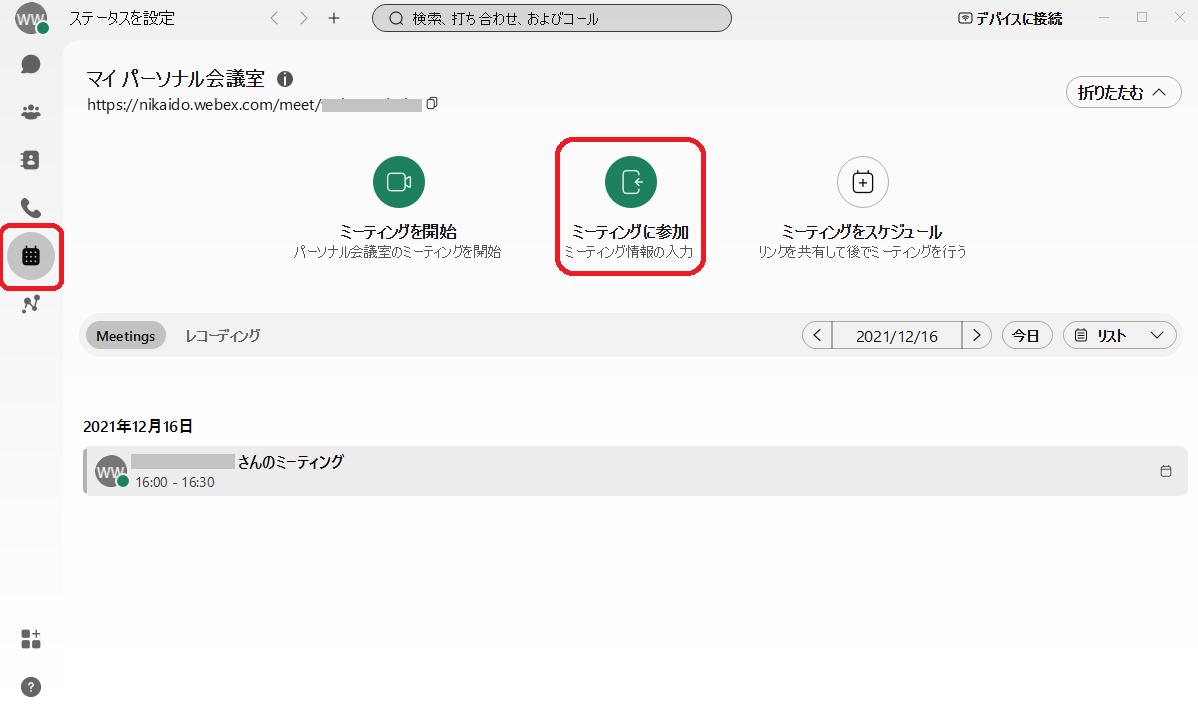The height and width of the screenshot is (715, 1198).
Task: Click the WW profile avatar at top
Action: [31, 18]
